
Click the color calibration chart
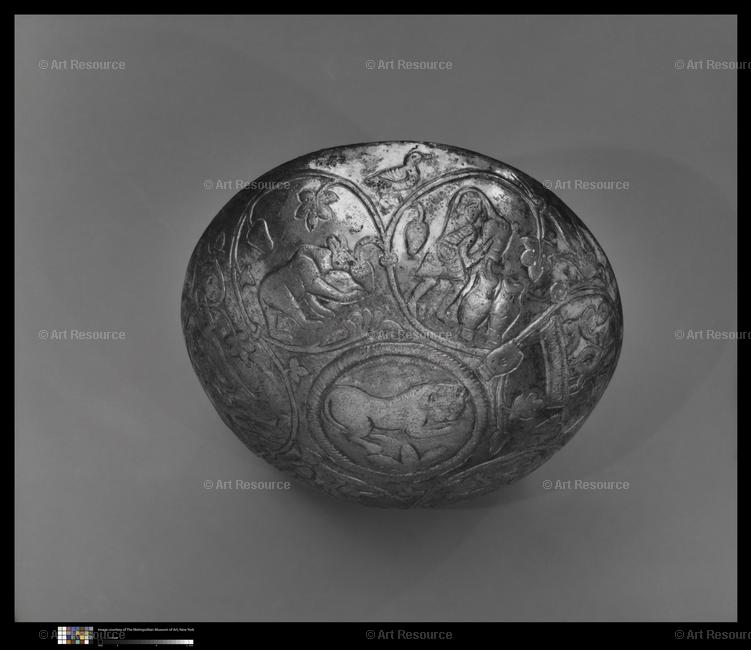pyautogui.click(x=75, y=635)
